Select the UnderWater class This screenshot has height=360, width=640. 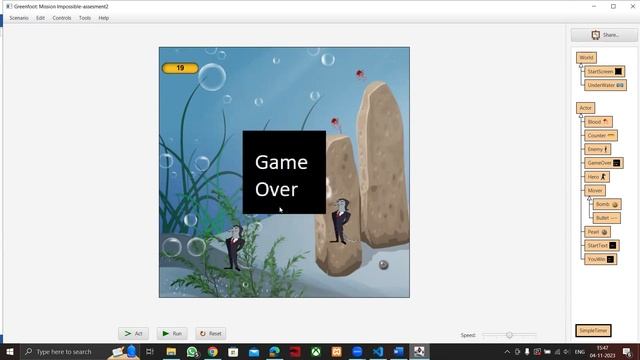pyautogui.click(x=605, y=85)
